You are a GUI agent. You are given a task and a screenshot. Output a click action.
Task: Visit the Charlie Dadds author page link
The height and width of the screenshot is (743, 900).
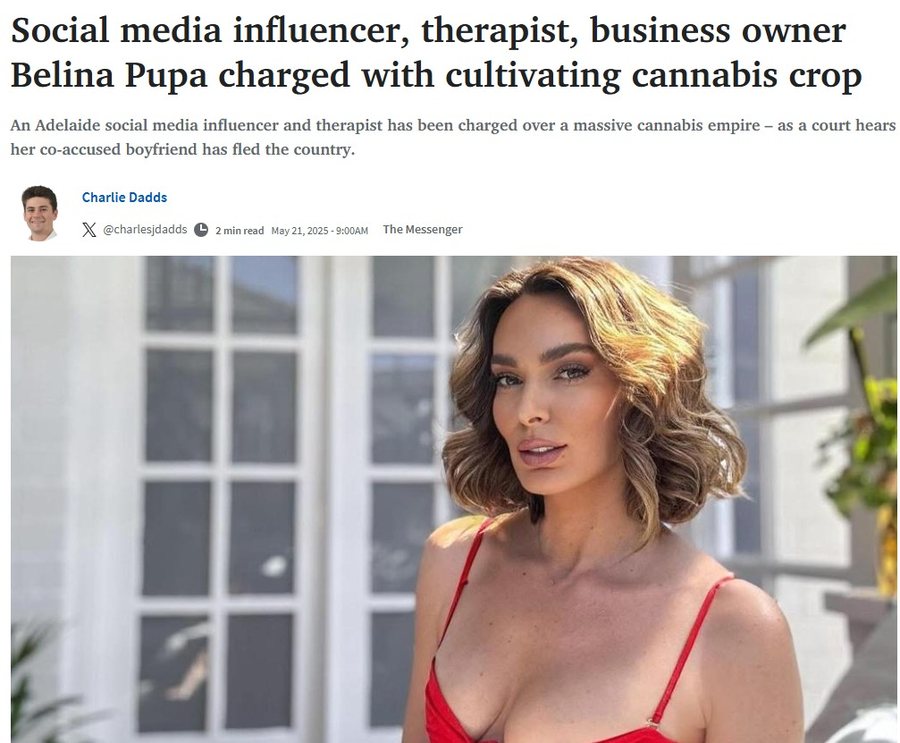(x=125, y=198)
